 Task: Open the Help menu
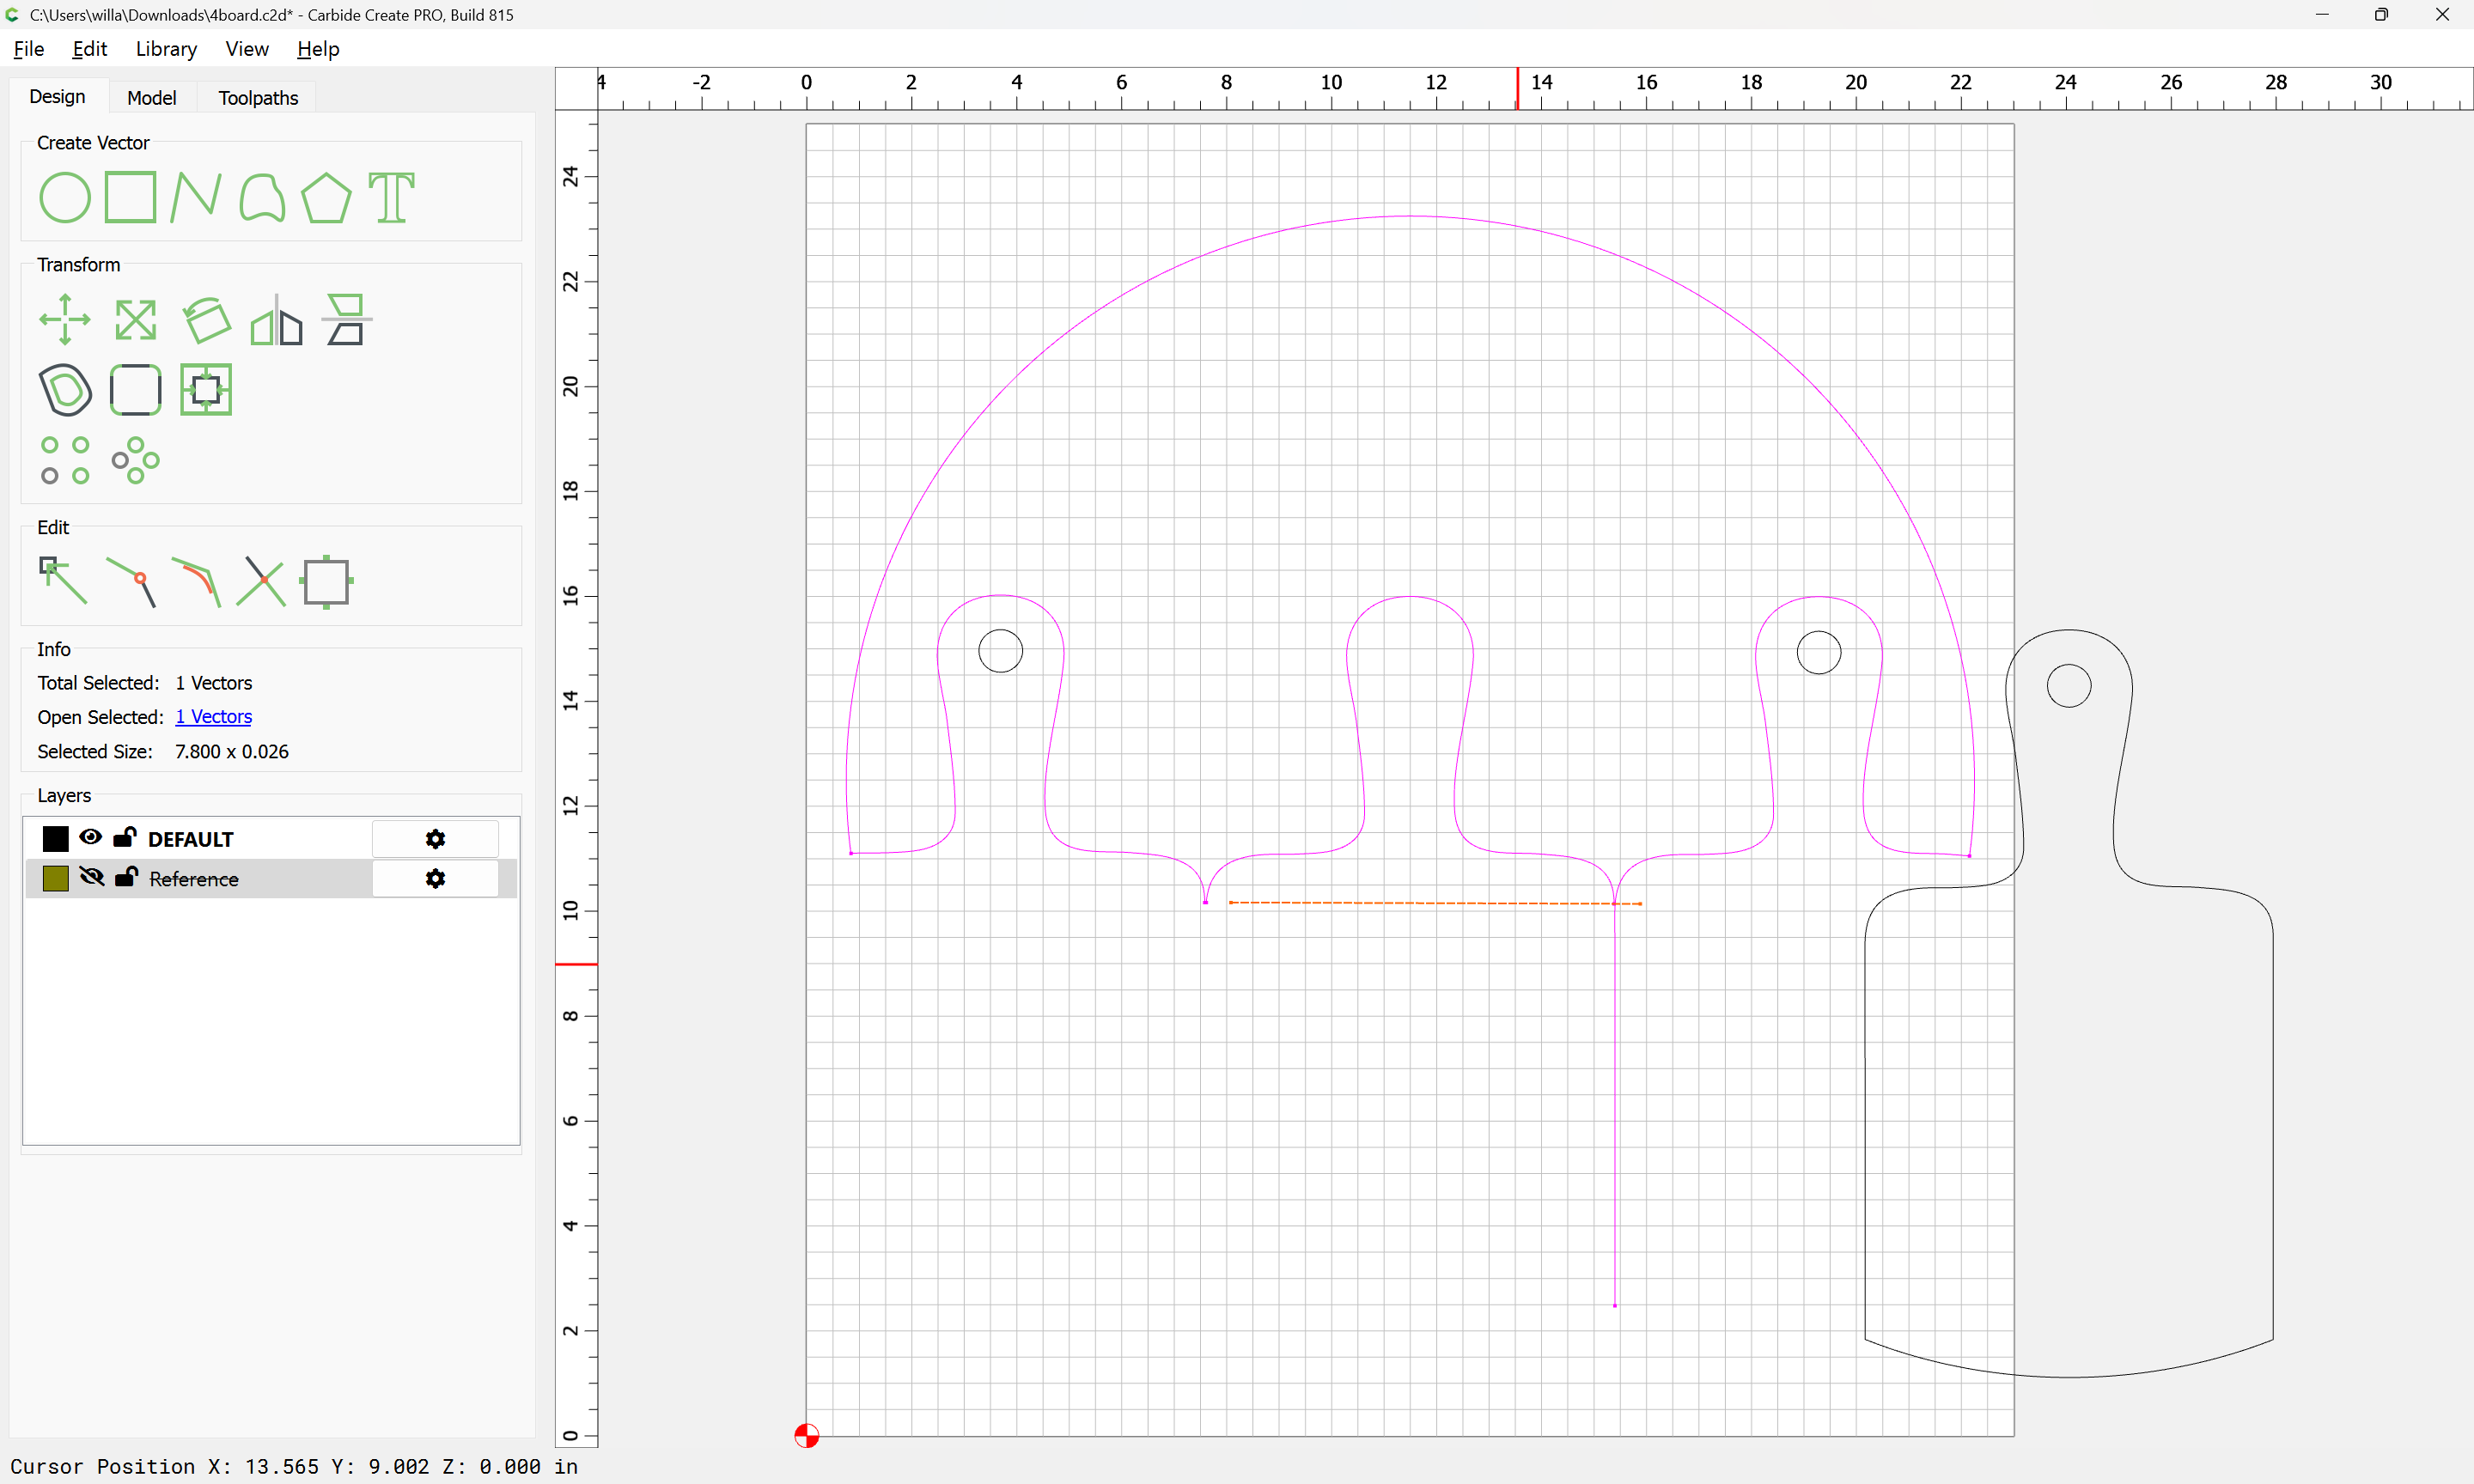[318, 49]
